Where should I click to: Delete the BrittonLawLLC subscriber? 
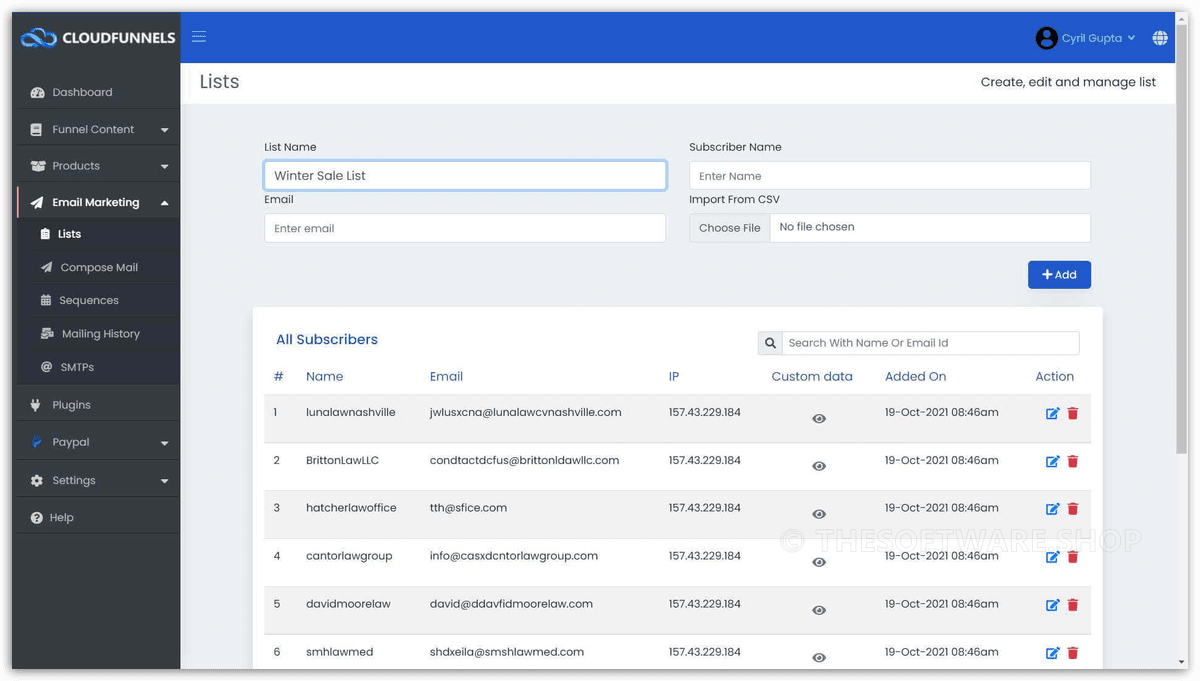pyautogui.click(x=1073, y=461)
